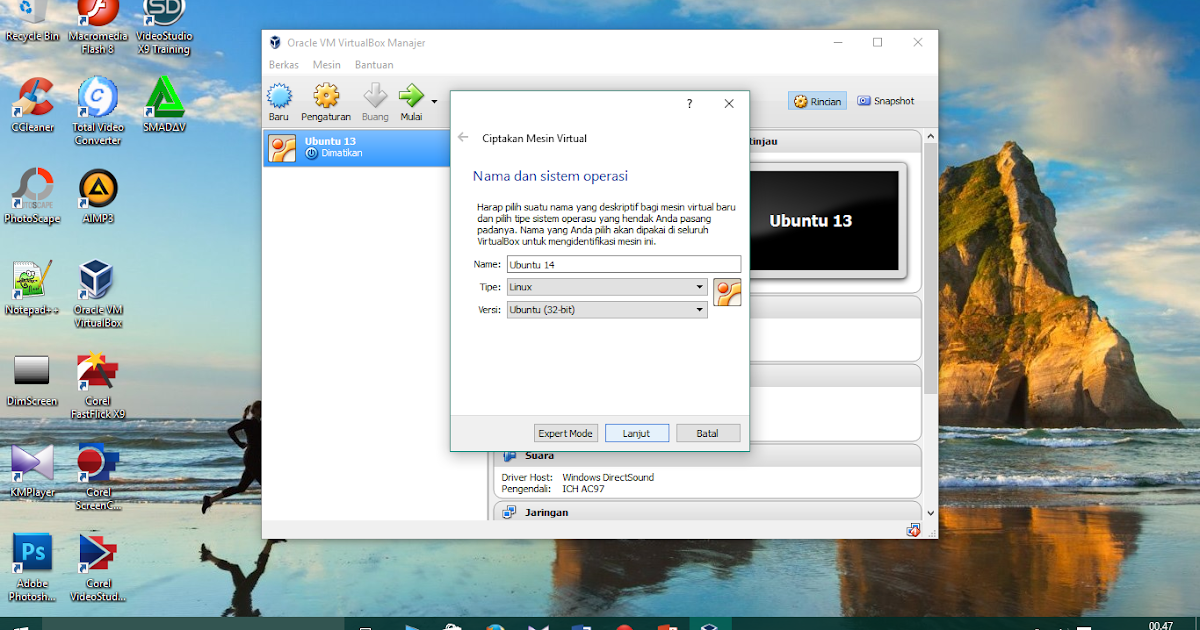Switch to Rincian details view
The image size is (1200, 630).
point(818,101)
